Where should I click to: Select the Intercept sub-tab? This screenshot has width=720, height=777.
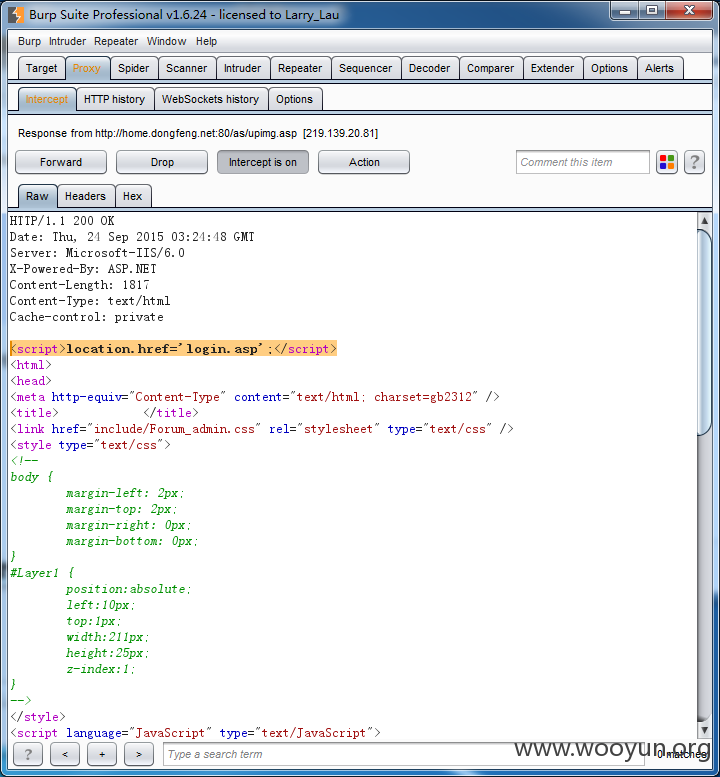click(x=47, y=99)
